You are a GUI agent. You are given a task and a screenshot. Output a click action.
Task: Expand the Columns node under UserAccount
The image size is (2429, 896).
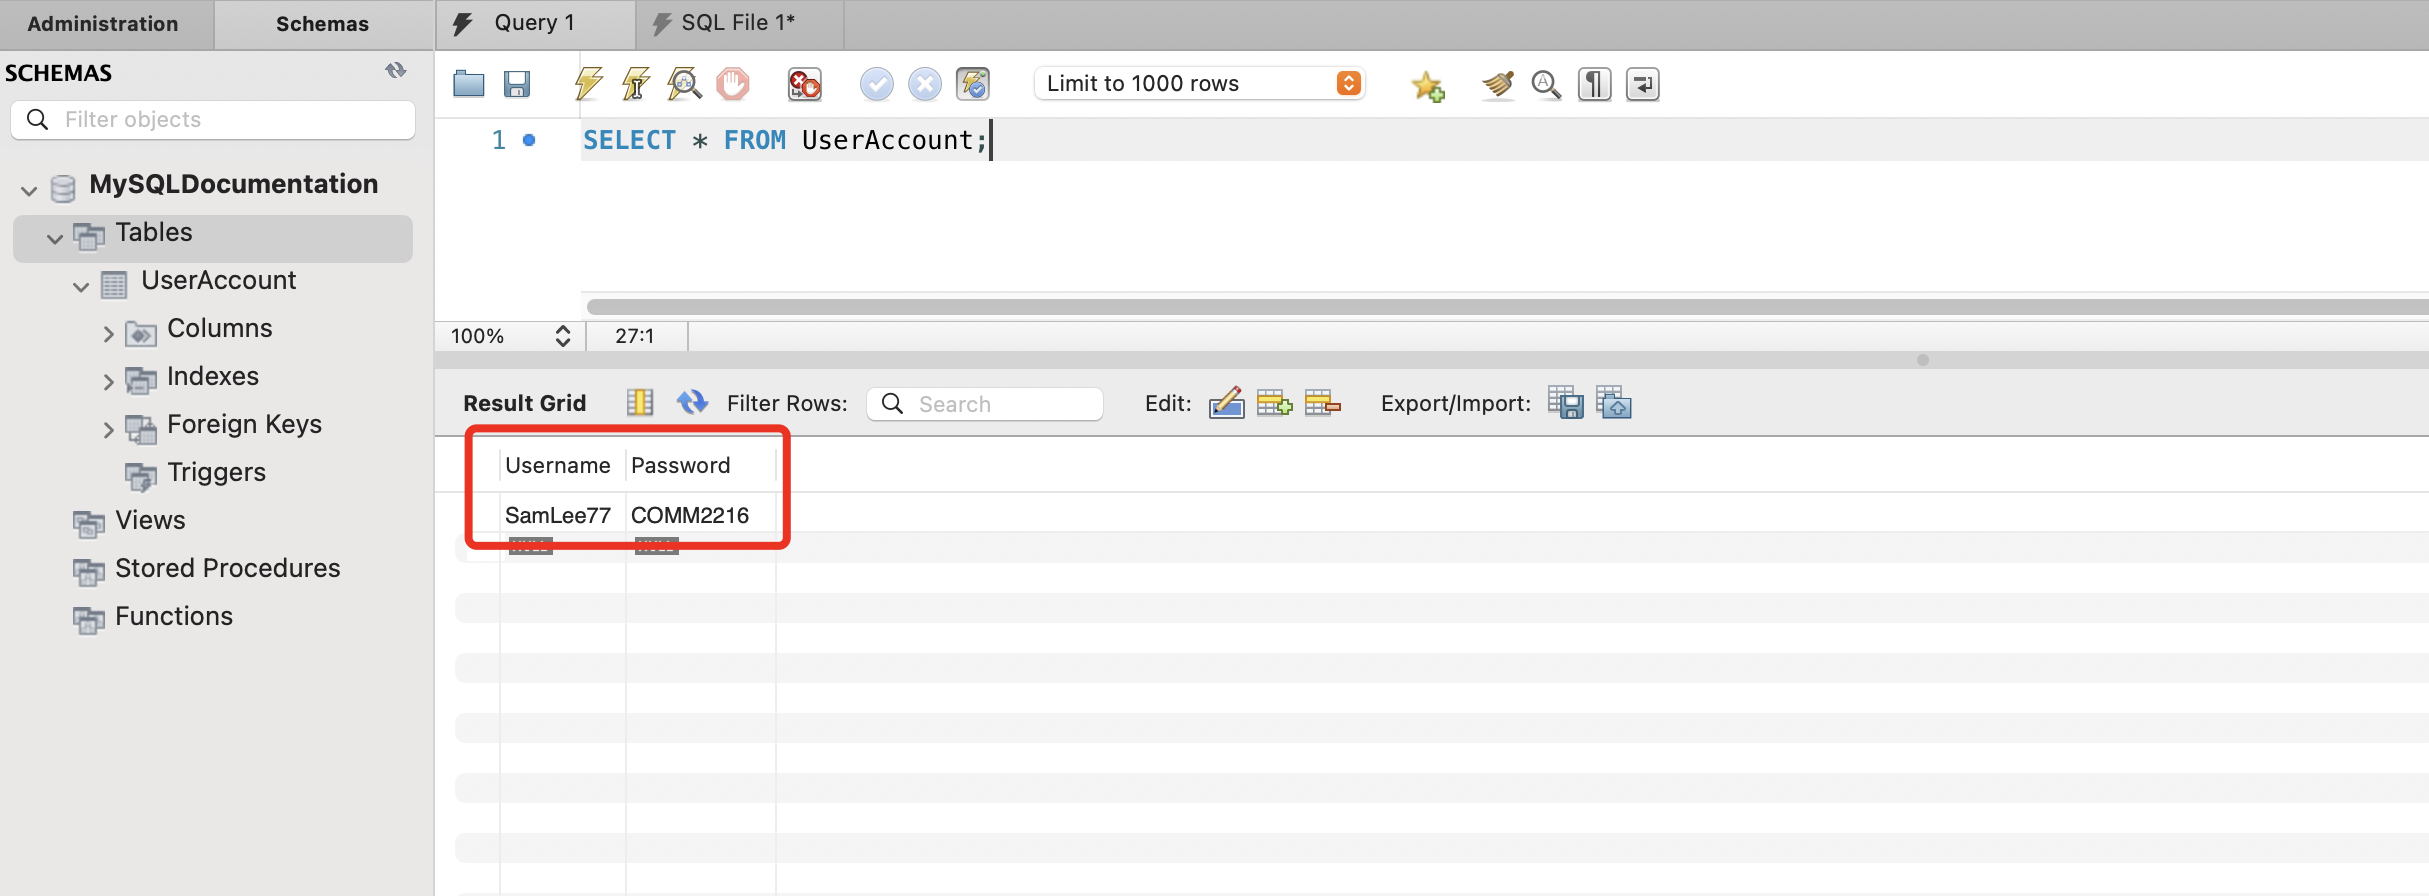(x=108, y=334)
